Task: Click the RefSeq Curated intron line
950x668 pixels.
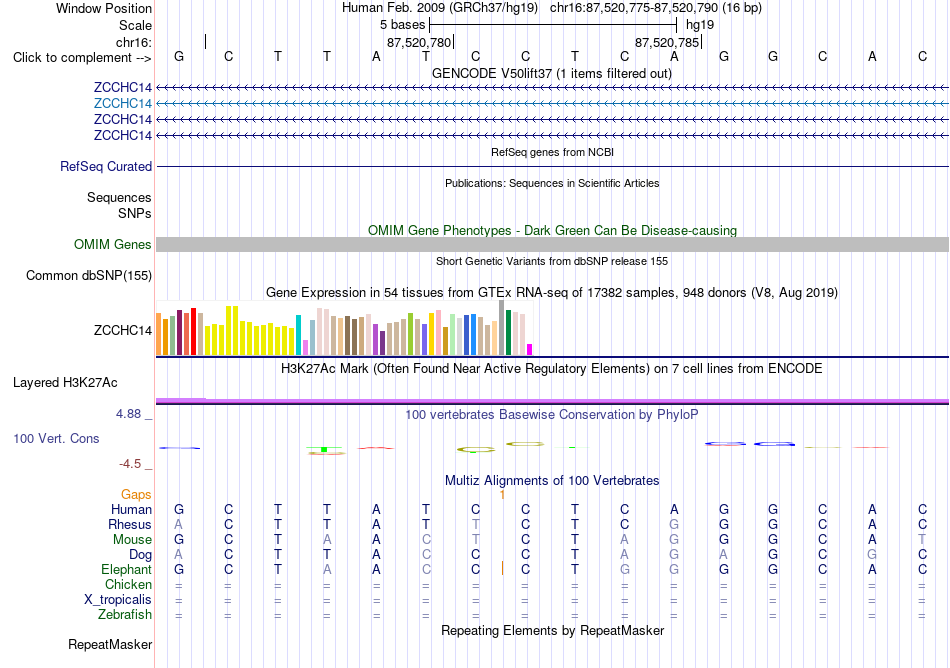Action: click(552, 166)
